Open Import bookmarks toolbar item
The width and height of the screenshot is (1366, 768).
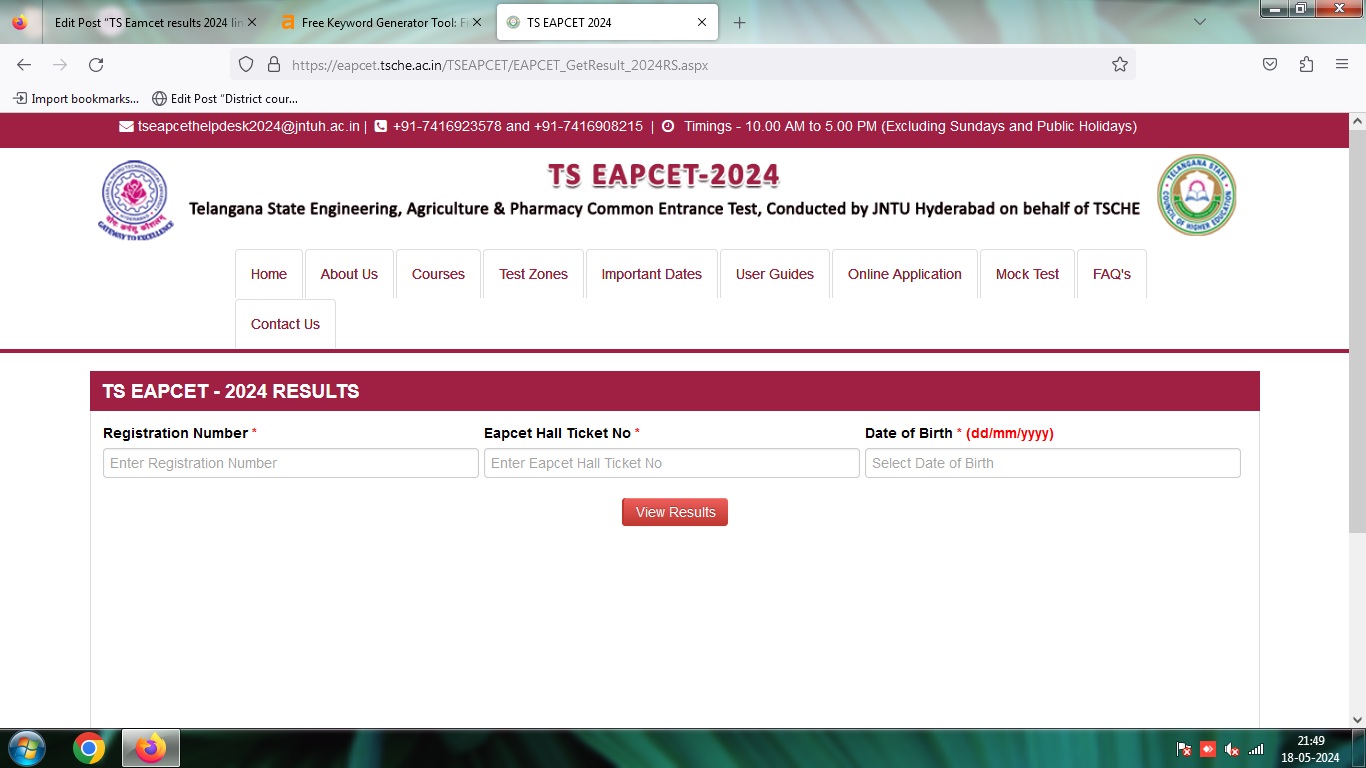(x=76, y=98)
